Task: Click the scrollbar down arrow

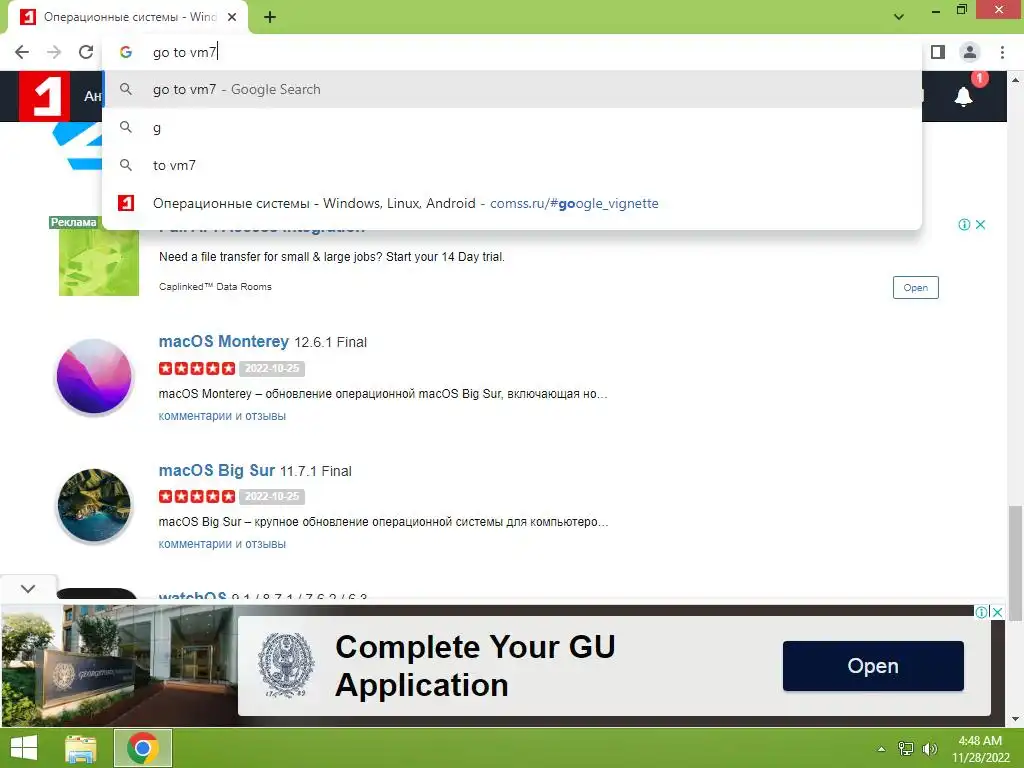Action: tap(1015, 719)
